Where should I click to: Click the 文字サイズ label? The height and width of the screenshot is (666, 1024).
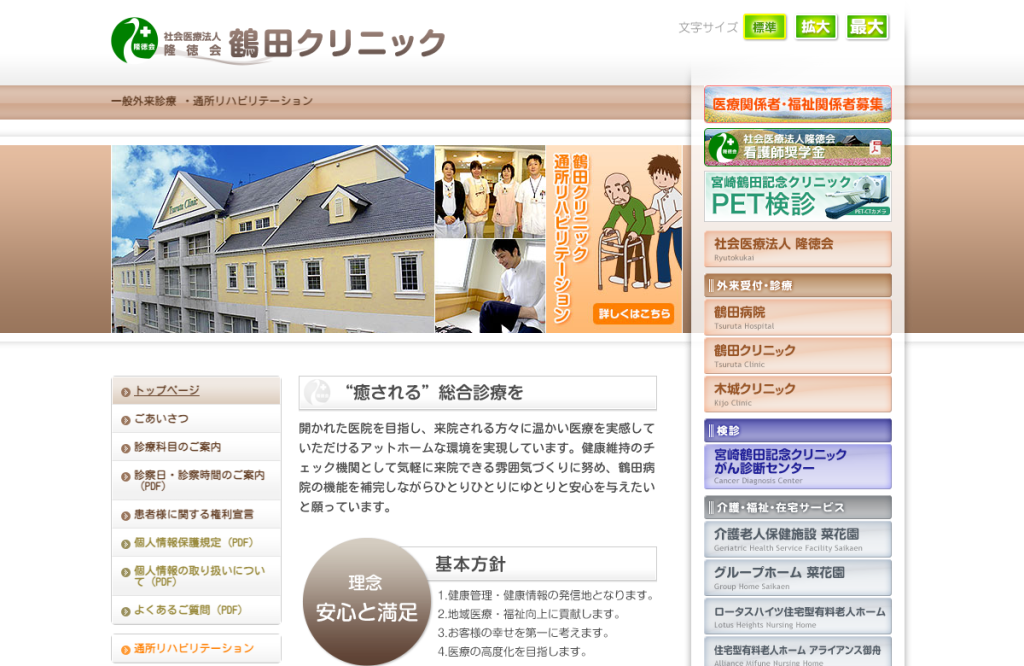click(708, 27)
